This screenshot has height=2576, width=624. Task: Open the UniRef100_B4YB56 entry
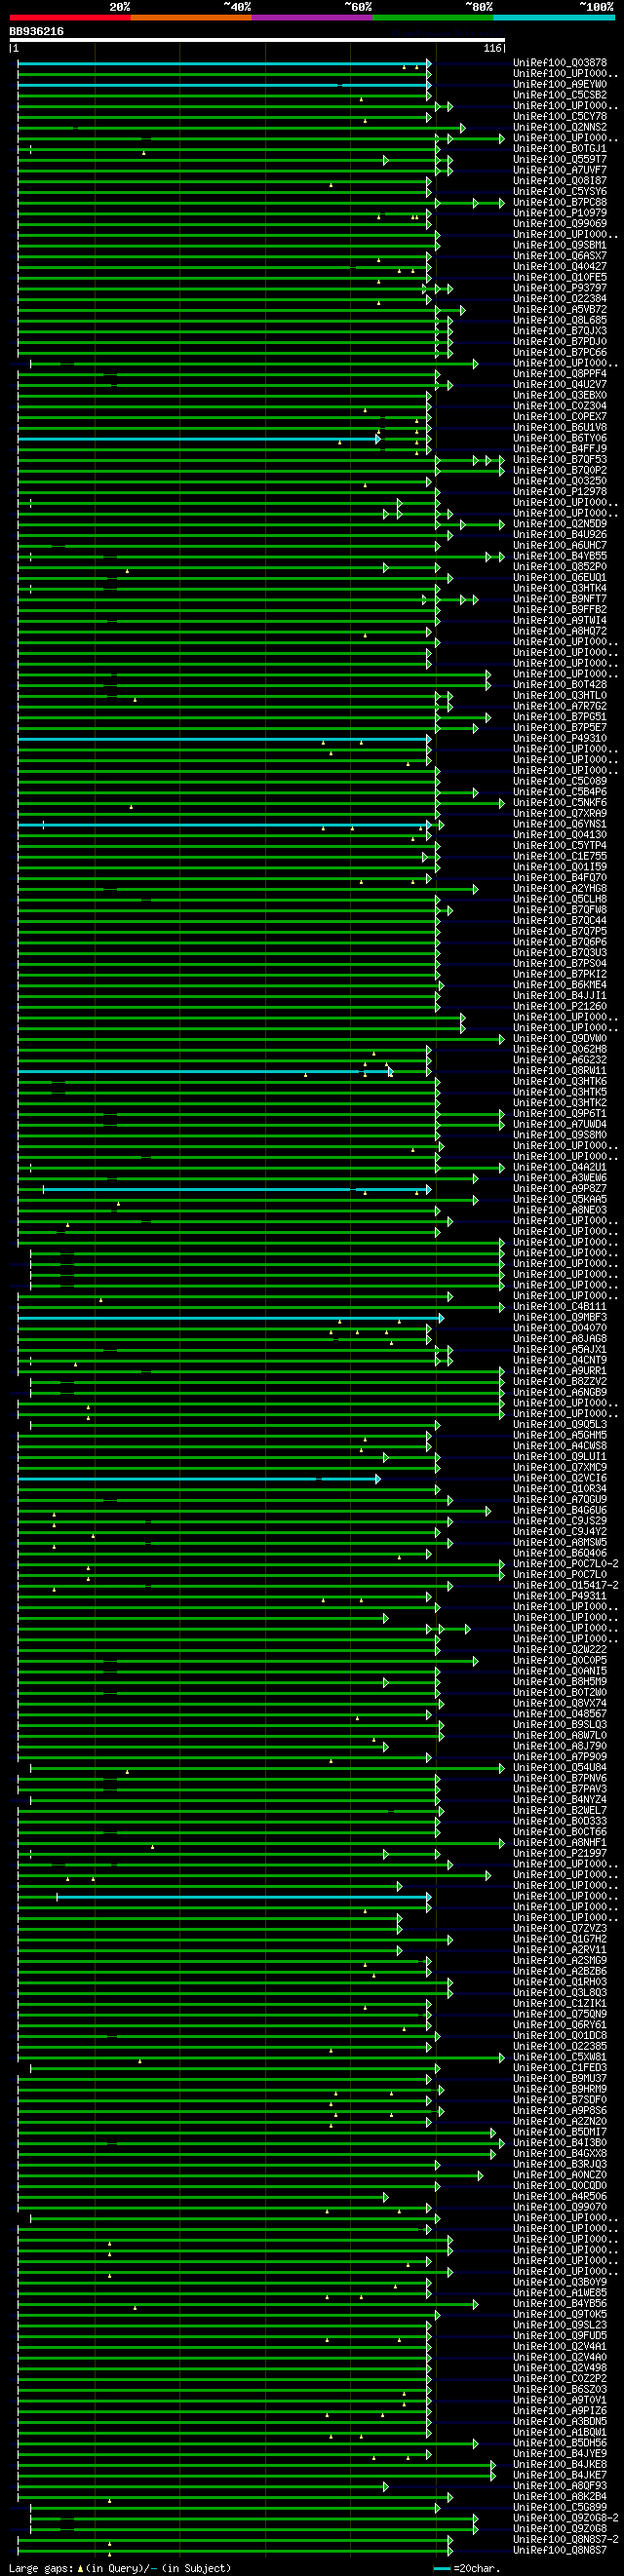point(560,2303)
